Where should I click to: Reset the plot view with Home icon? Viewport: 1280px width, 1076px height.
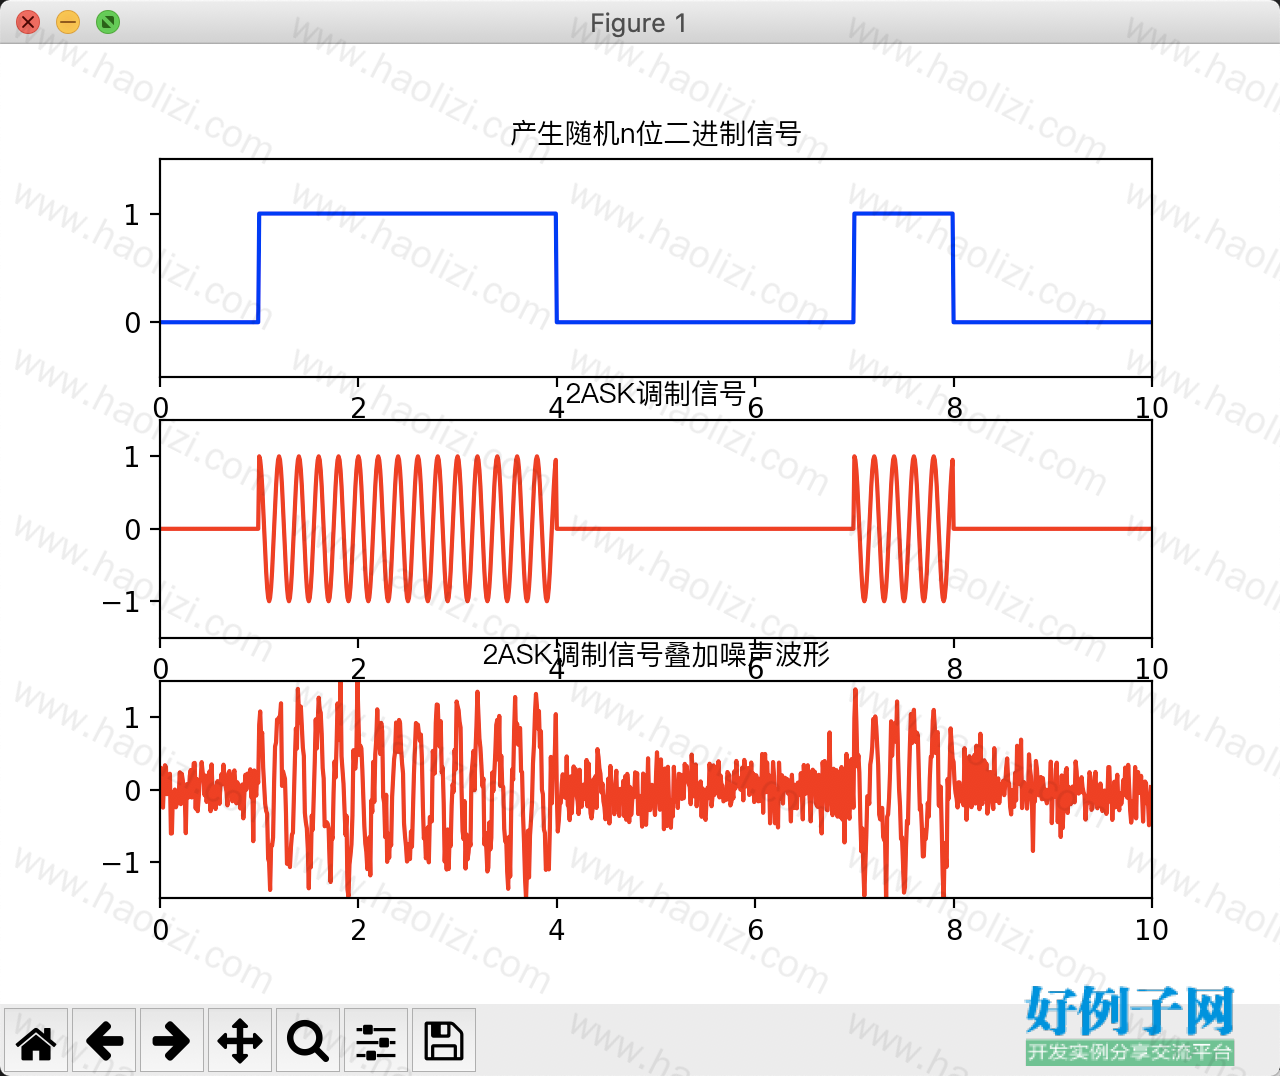pyautogui.click(x=36, y=1041)
